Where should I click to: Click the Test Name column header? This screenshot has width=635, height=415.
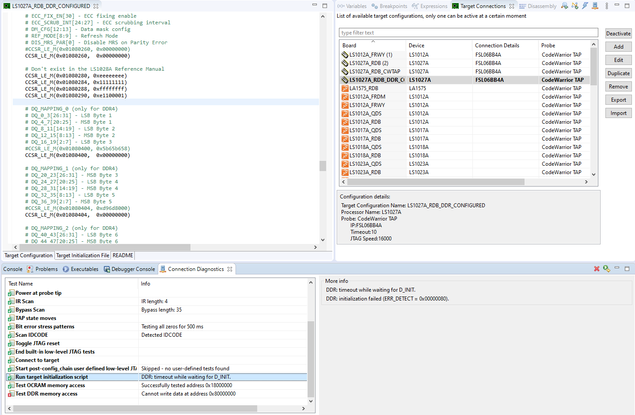[72, 284]
